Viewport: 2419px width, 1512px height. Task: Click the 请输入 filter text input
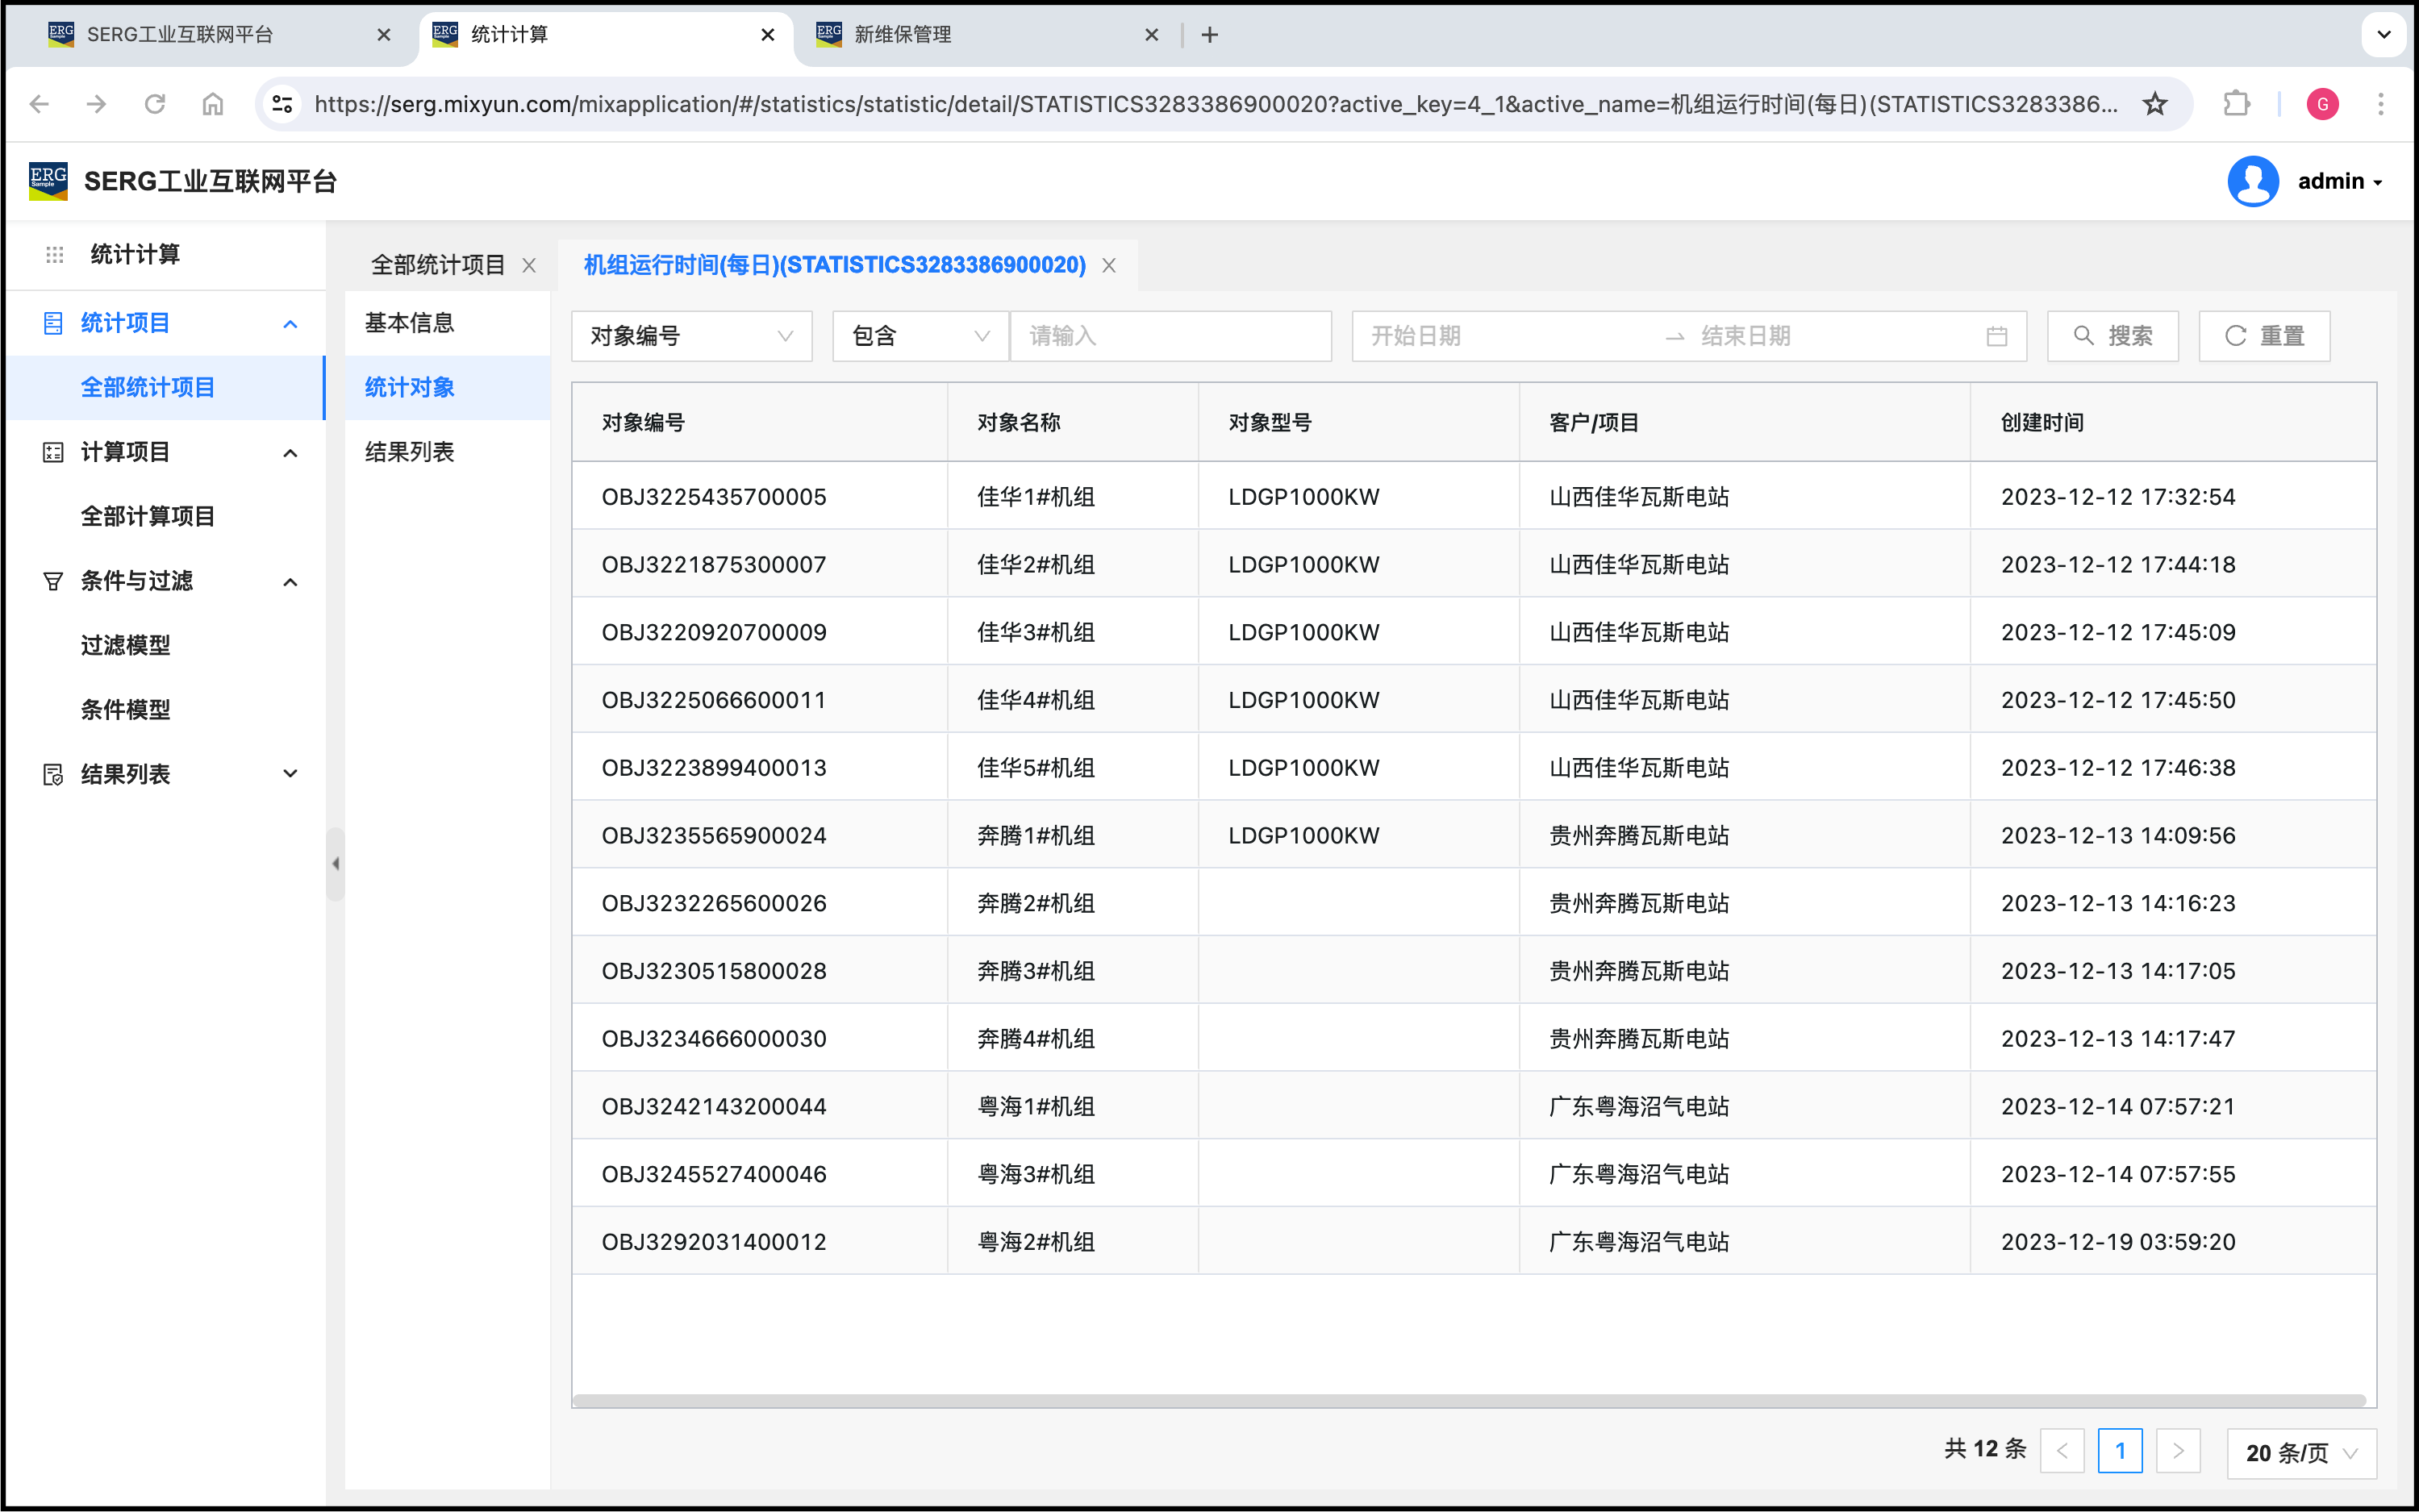tap(1170, 336)
